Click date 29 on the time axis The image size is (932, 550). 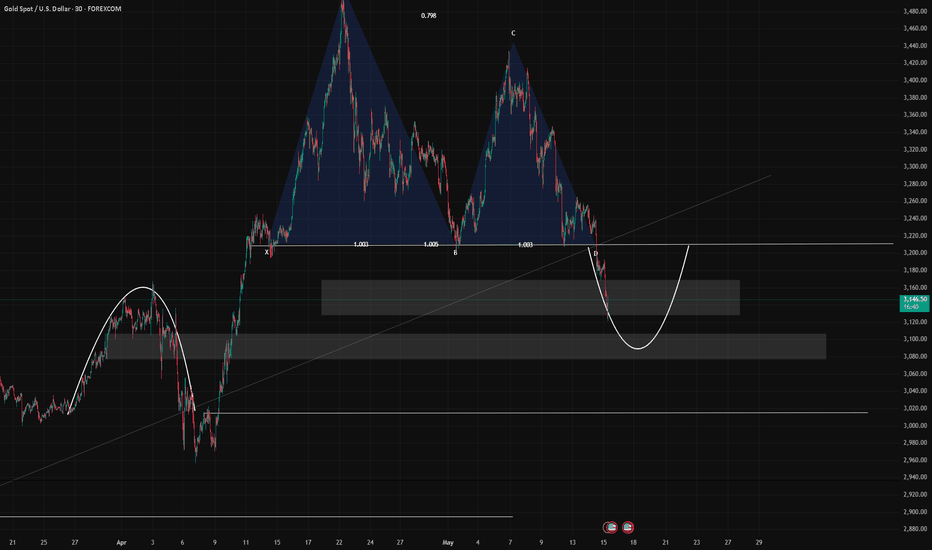click(759, 542)
